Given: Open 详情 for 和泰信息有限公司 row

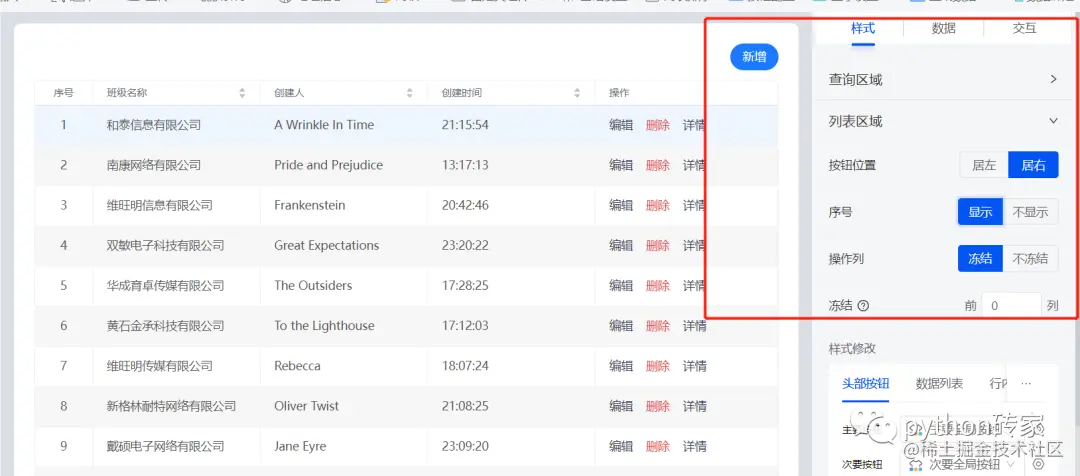Looking at the screenshot, I should 693,125.
